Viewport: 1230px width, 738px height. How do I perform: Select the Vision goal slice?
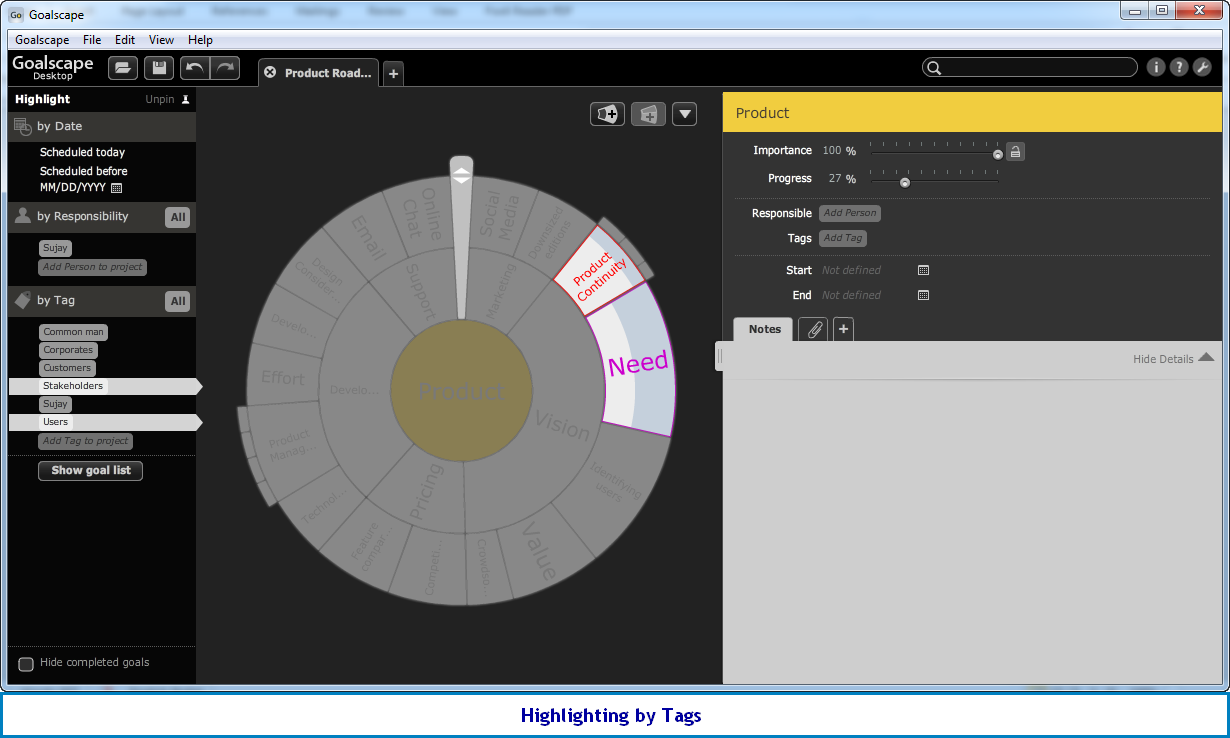click(562, 425)
